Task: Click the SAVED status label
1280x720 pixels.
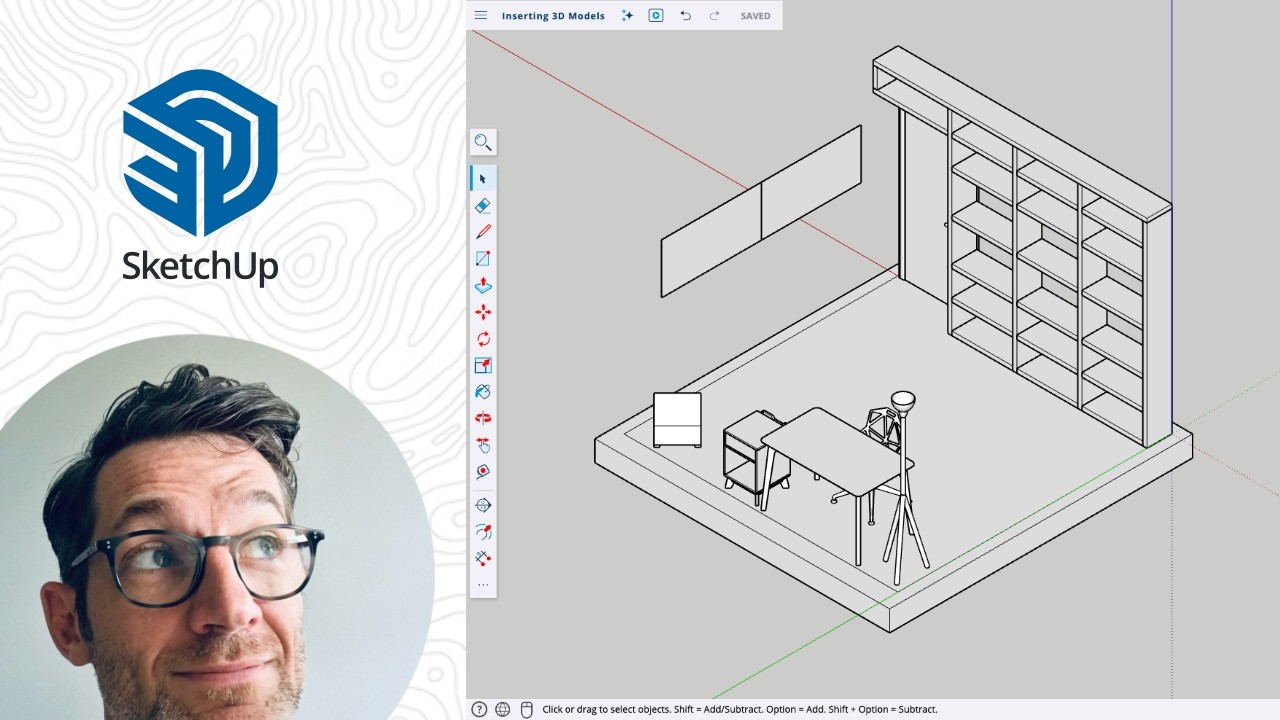Action: click(755, 16)
